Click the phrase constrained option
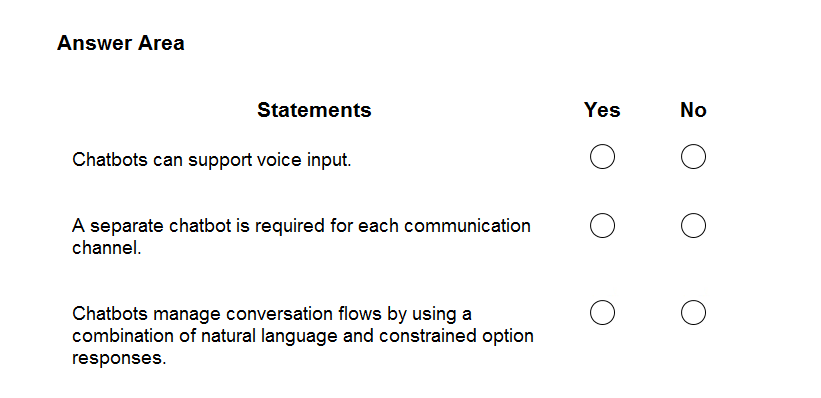 click(x=456, y=336)
